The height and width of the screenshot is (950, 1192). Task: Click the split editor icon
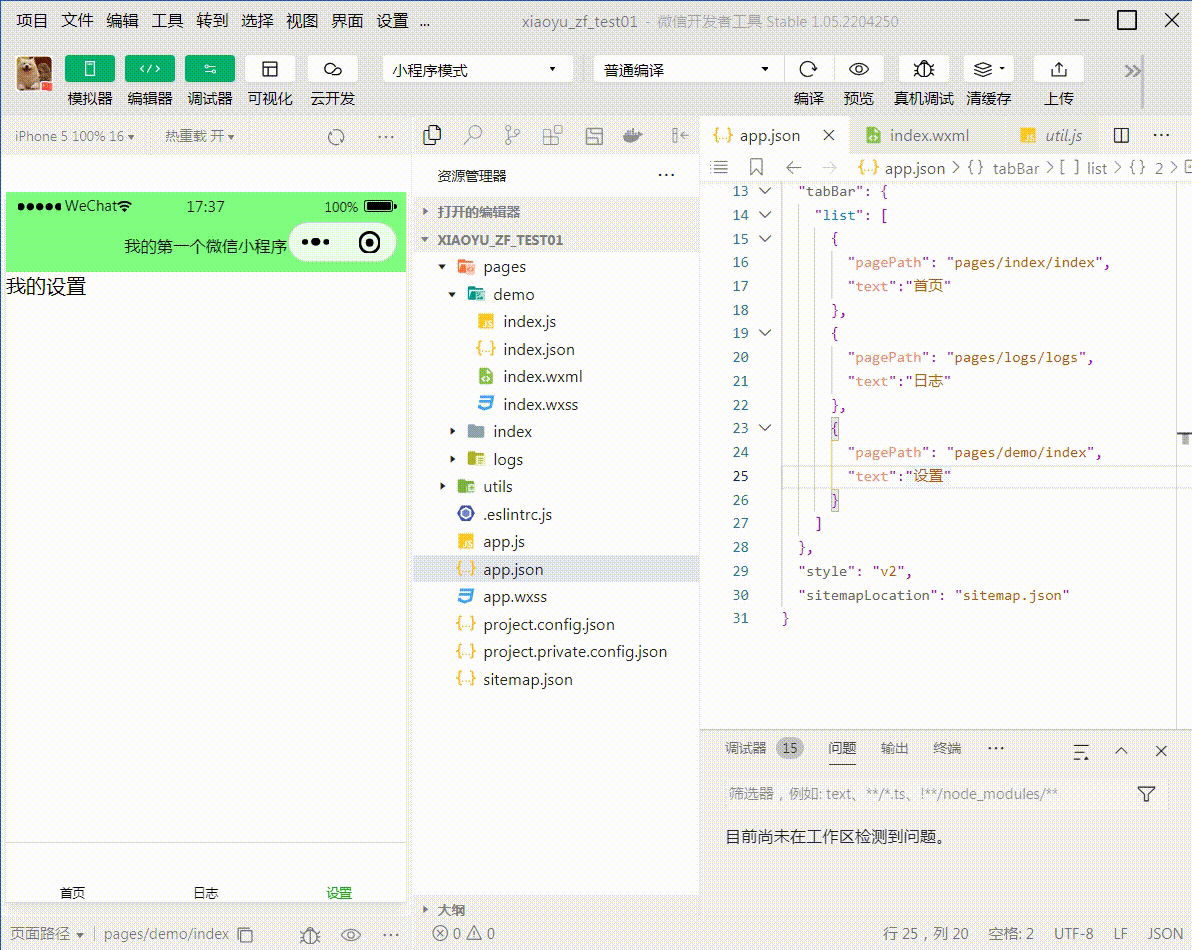pos(1121,135)
